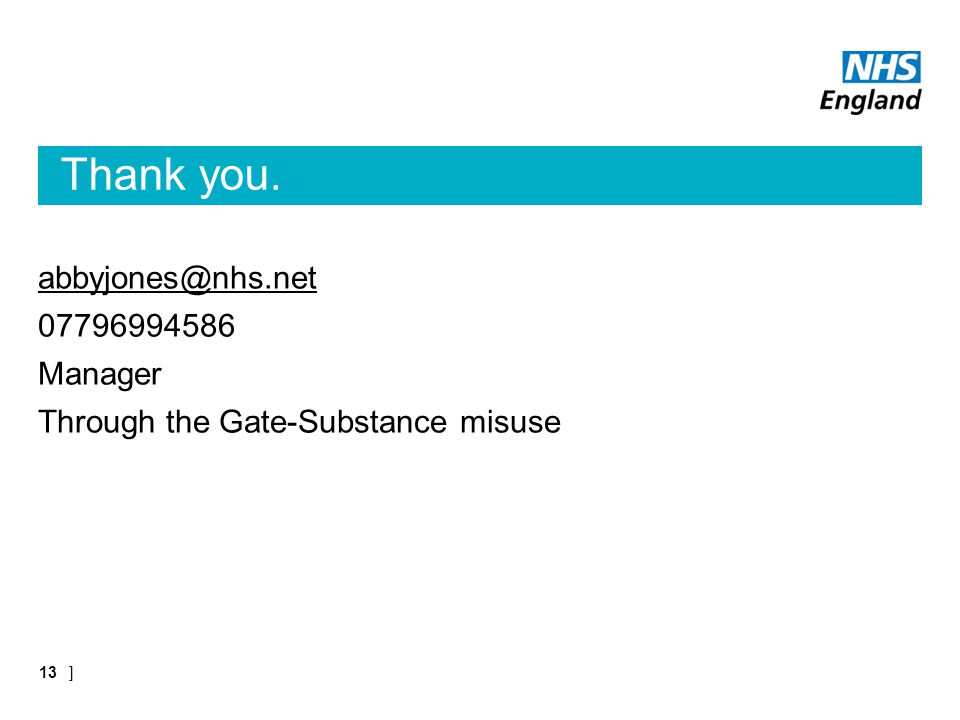Click the word Thank in the title
Image resolution: width=960 pixels, height=720 pixels.
[123, 174]
